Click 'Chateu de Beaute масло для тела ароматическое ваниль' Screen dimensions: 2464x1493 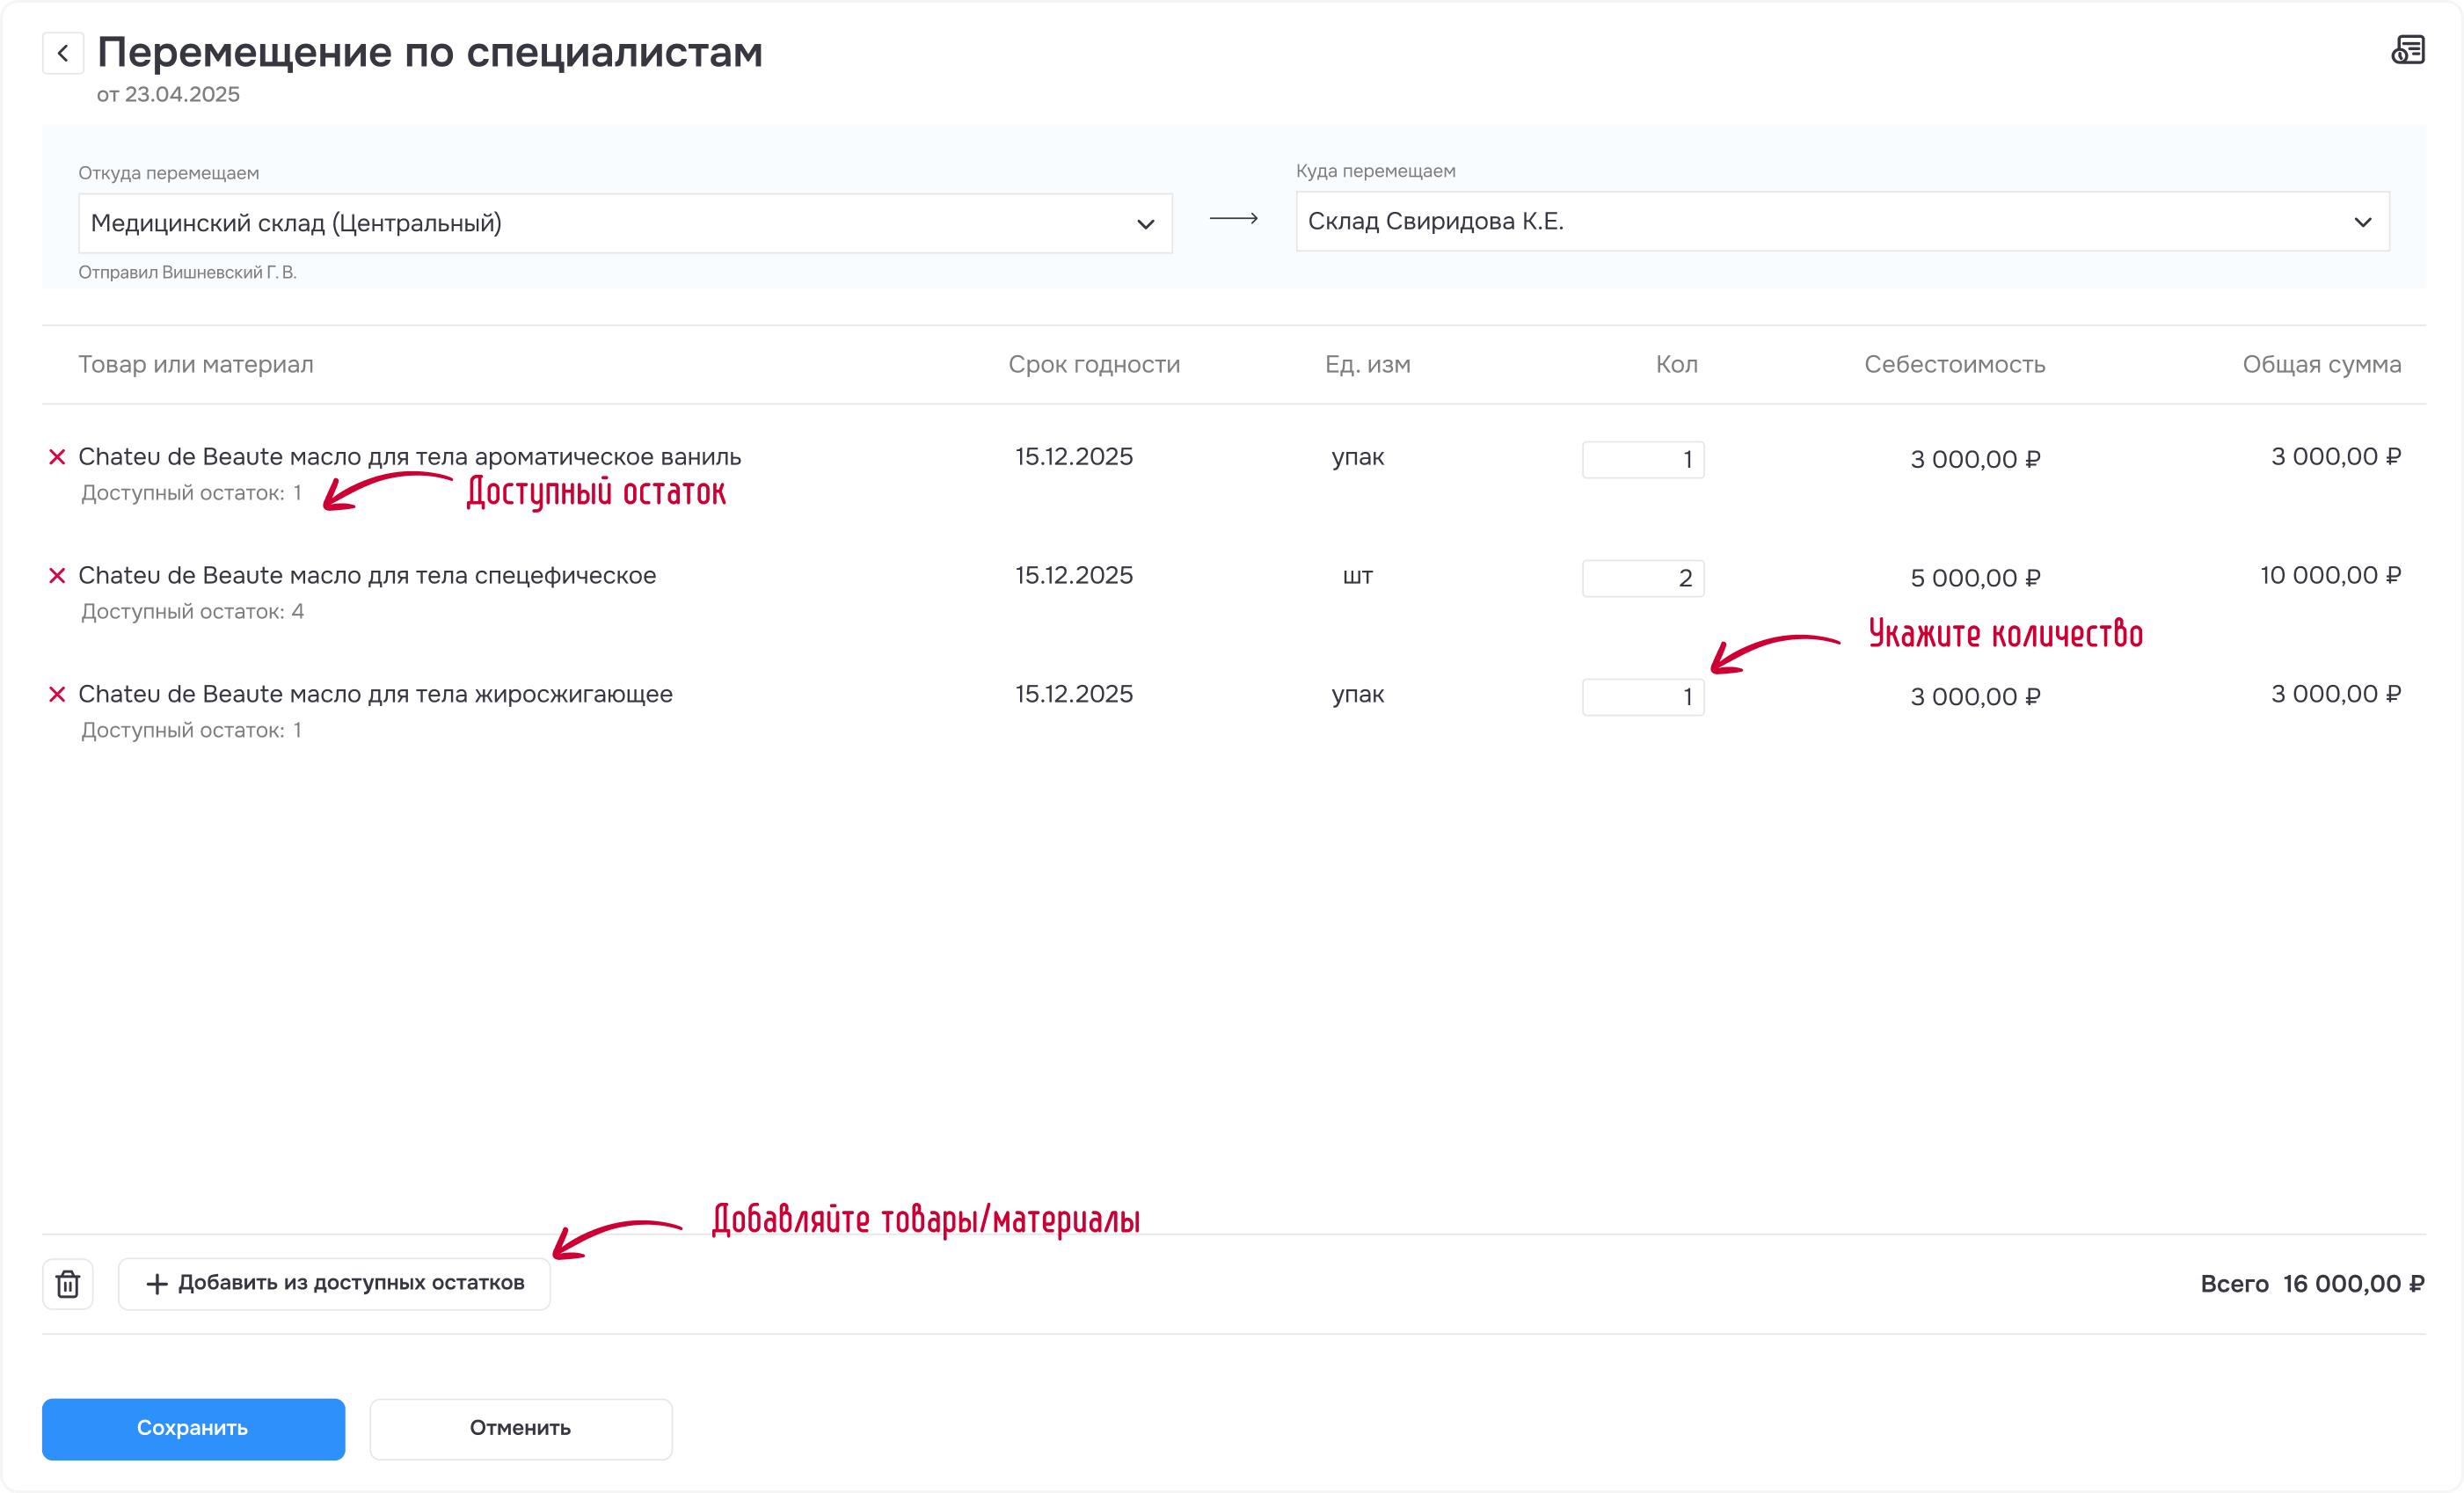coord(410,457)
